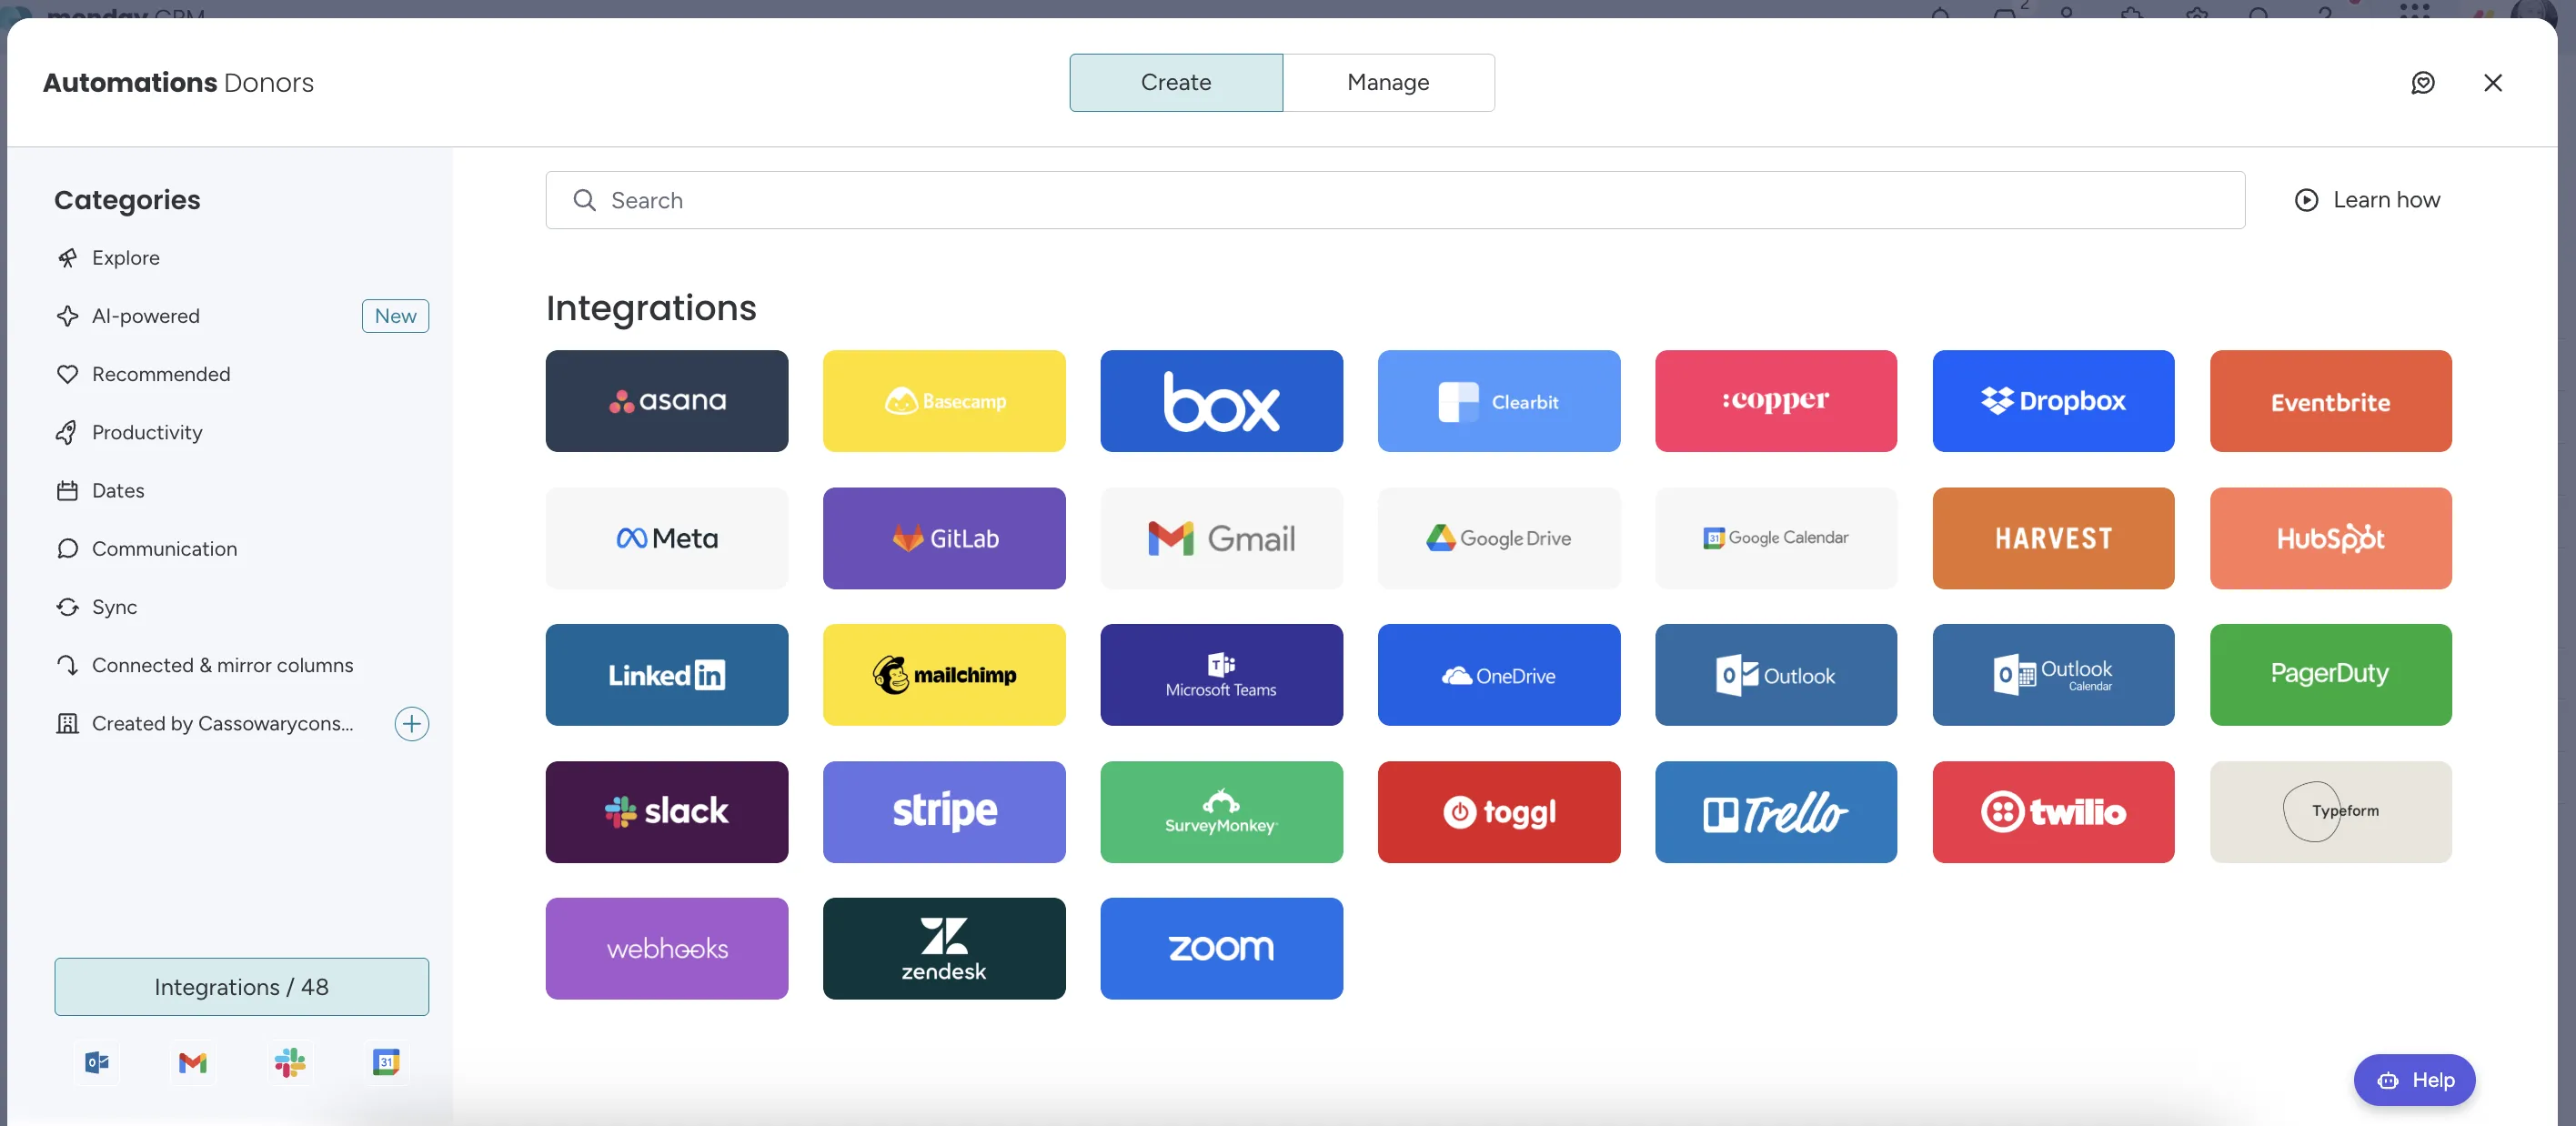Image resolution: width=2576 pixels, height=1126 pixels.
Task: Select the HubSpot integration tile
Action: coord(2330,538)
